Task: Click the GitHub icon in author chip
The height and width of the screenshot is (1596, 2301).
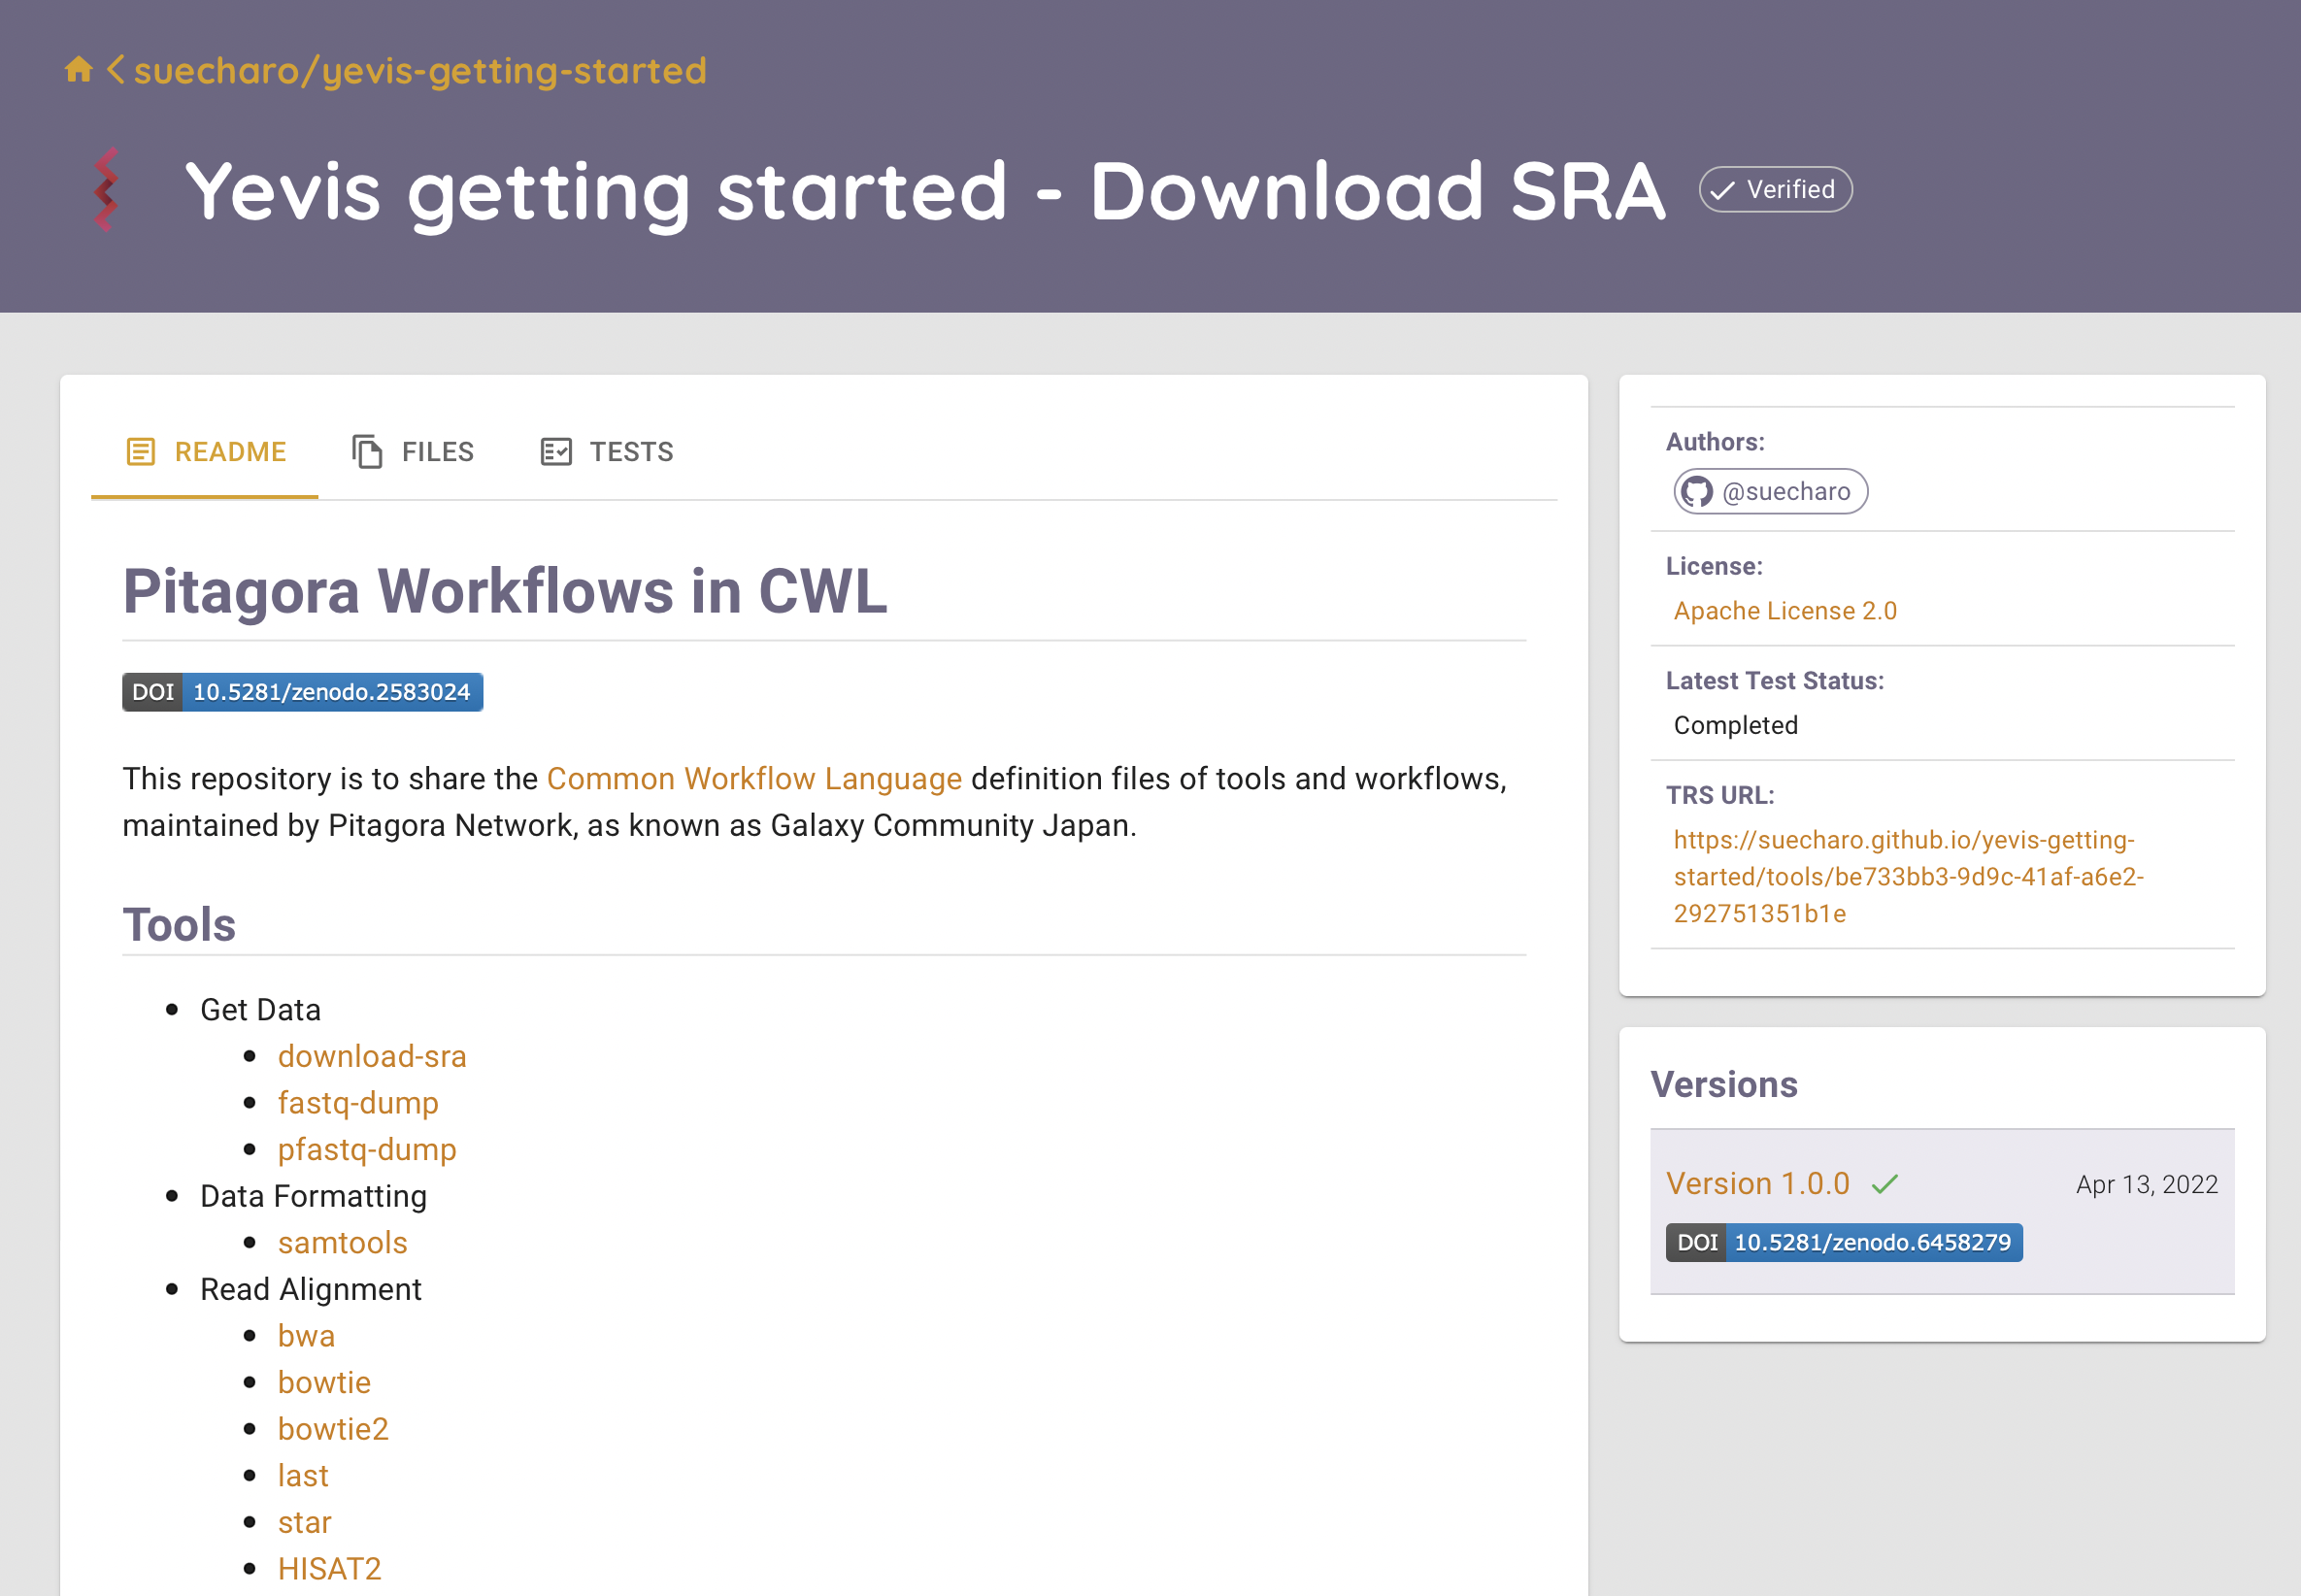Action: tap(1697, 492)
